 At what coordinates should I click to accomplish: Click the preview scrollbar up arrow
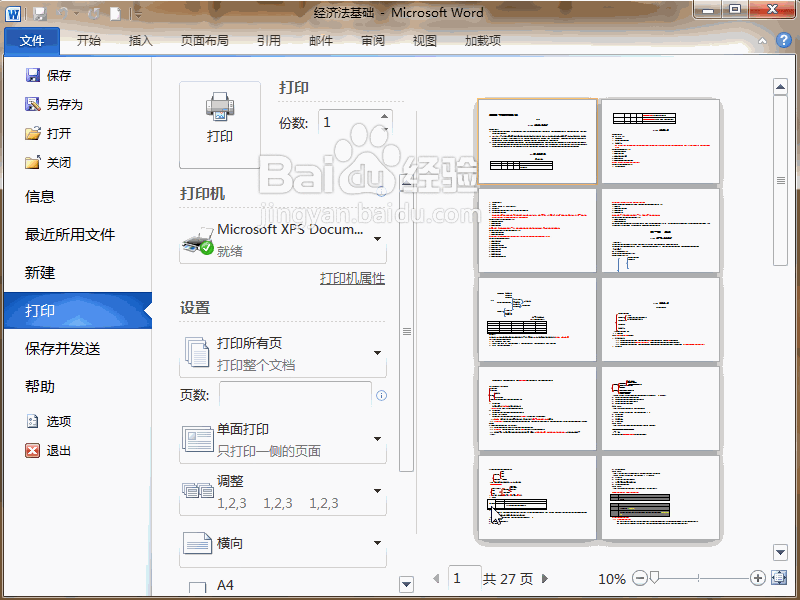tap(780, 87)
